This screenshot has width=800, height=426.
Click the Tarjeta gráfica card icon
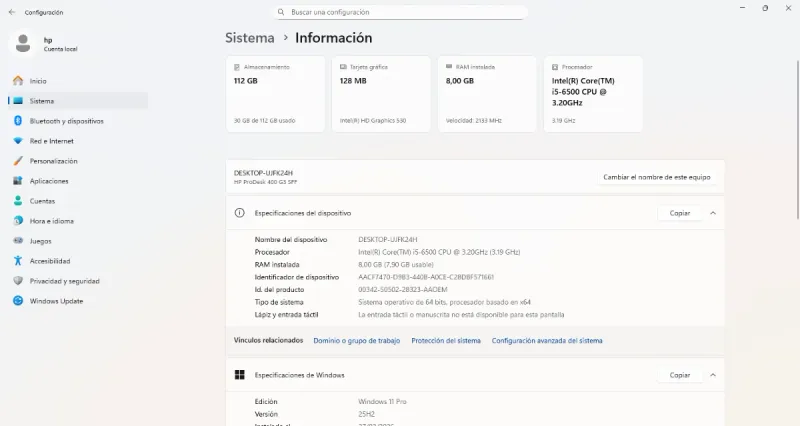pyautogui.click(x=343, y=67)
